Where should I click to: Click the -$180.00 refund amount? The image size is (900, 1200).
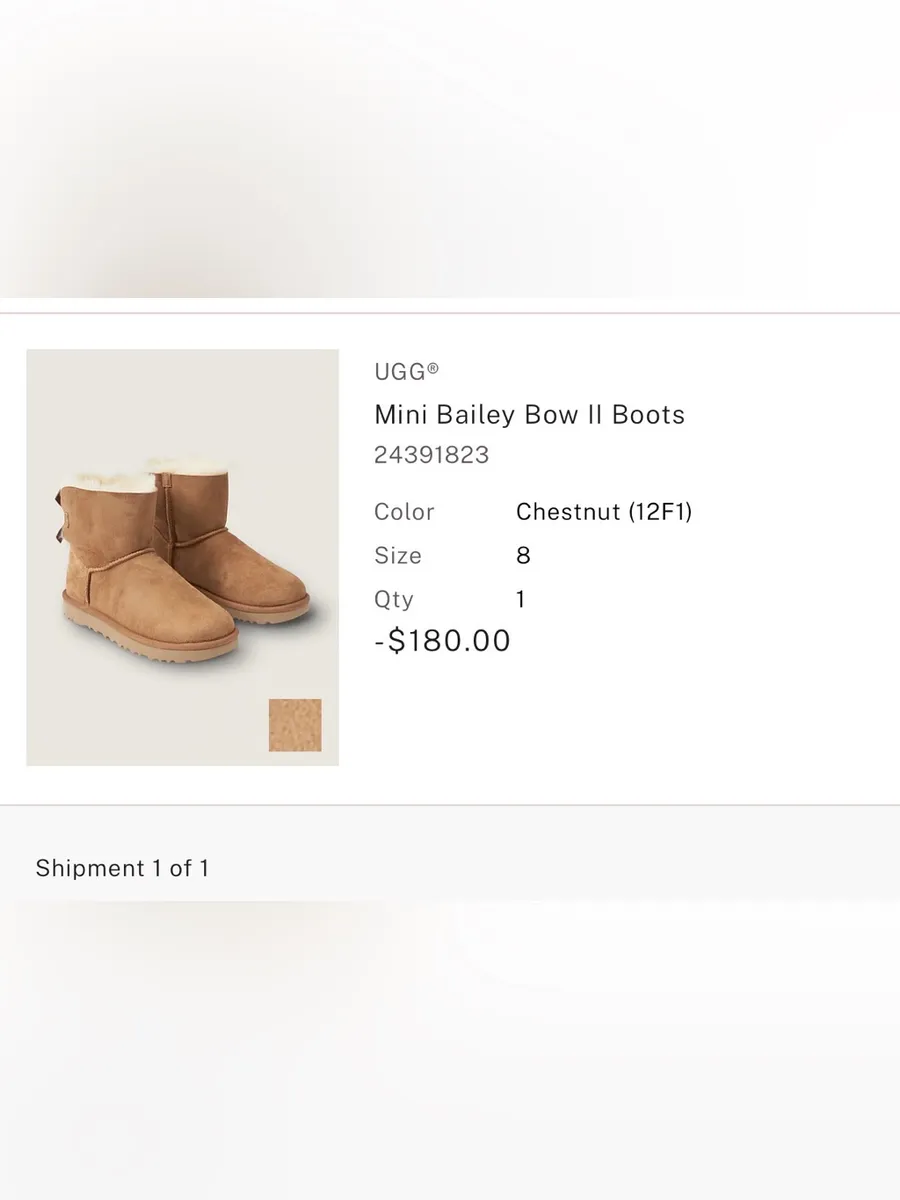(442, 641)
